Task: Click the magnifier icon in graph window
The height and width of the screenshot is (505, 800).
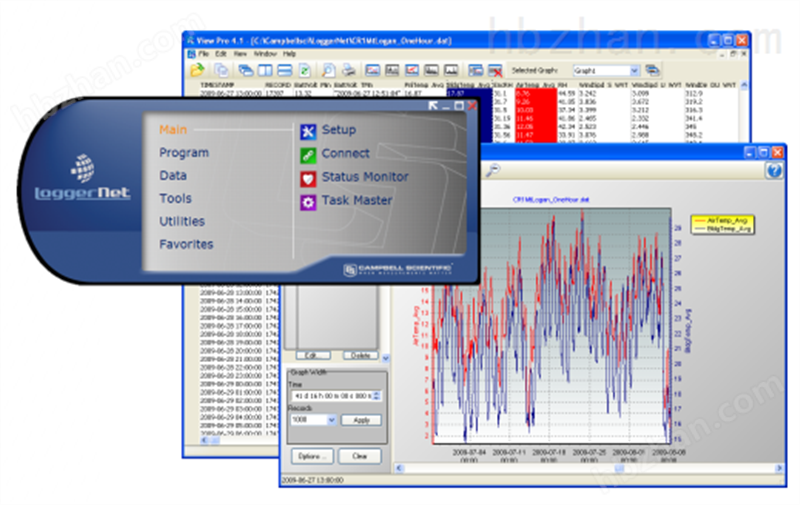Action: (x=493, y=171)
